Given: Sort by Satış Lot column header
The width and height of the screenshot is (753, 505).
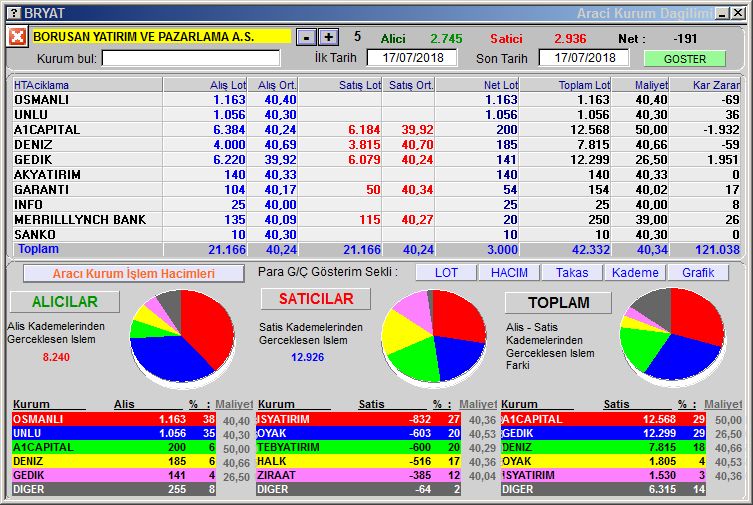Looking at the screenshot, I should (x=340, y=85).
